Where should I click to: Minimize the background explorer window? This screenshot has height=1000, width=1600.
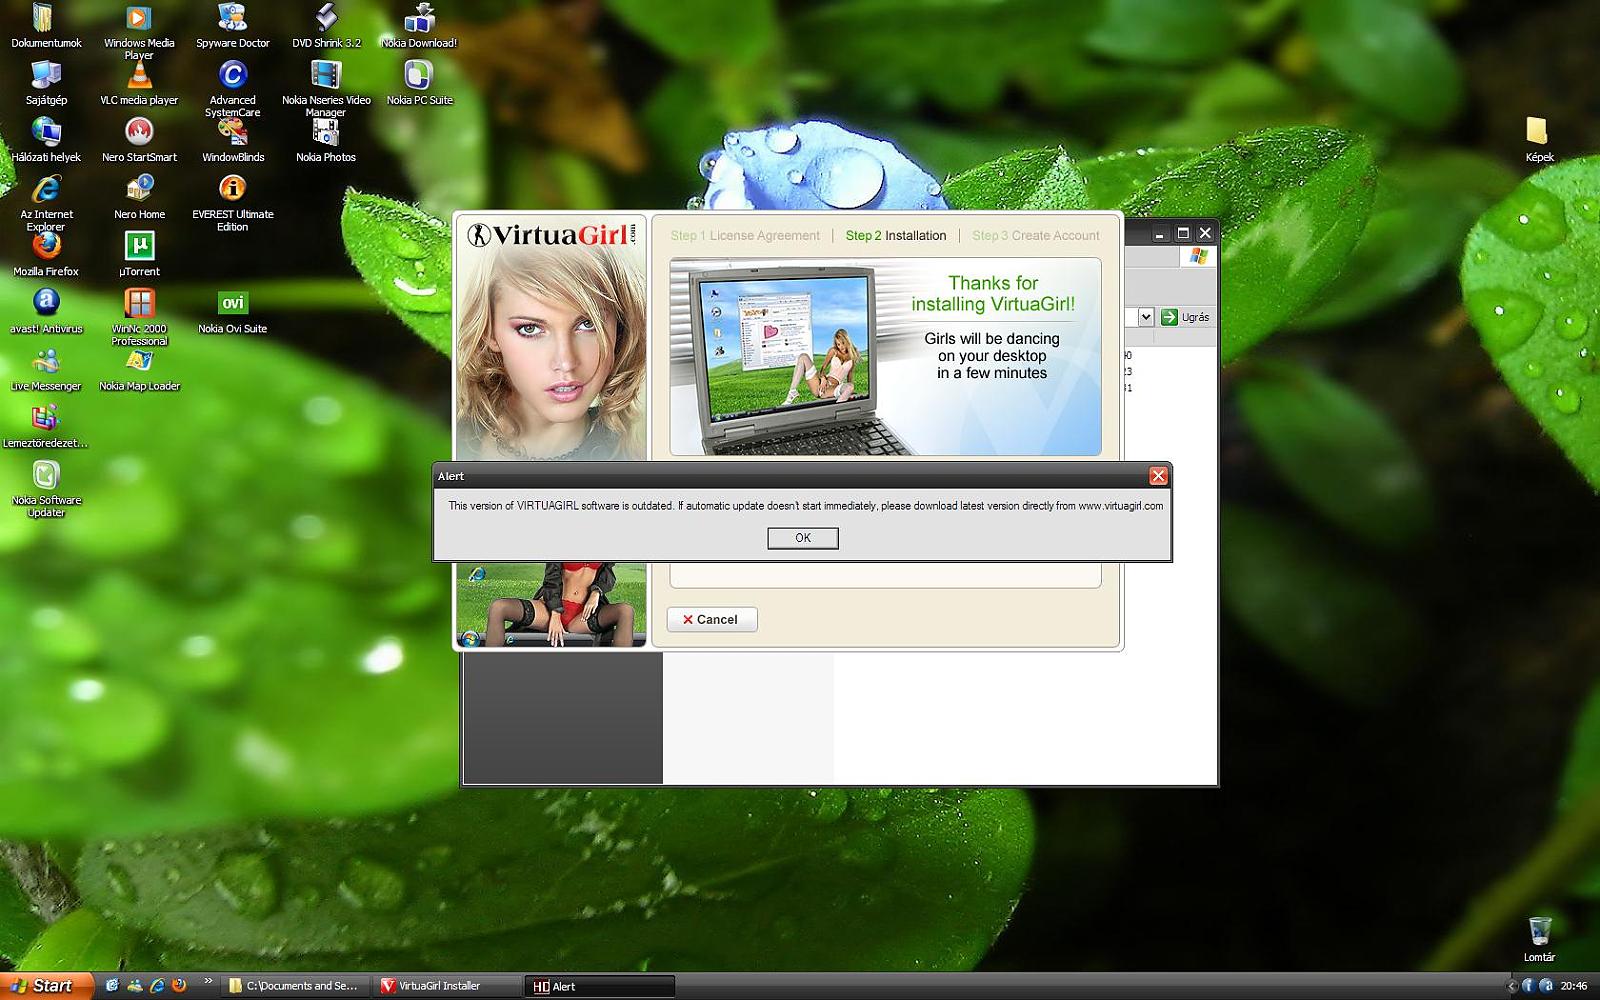pos(1160,233)
